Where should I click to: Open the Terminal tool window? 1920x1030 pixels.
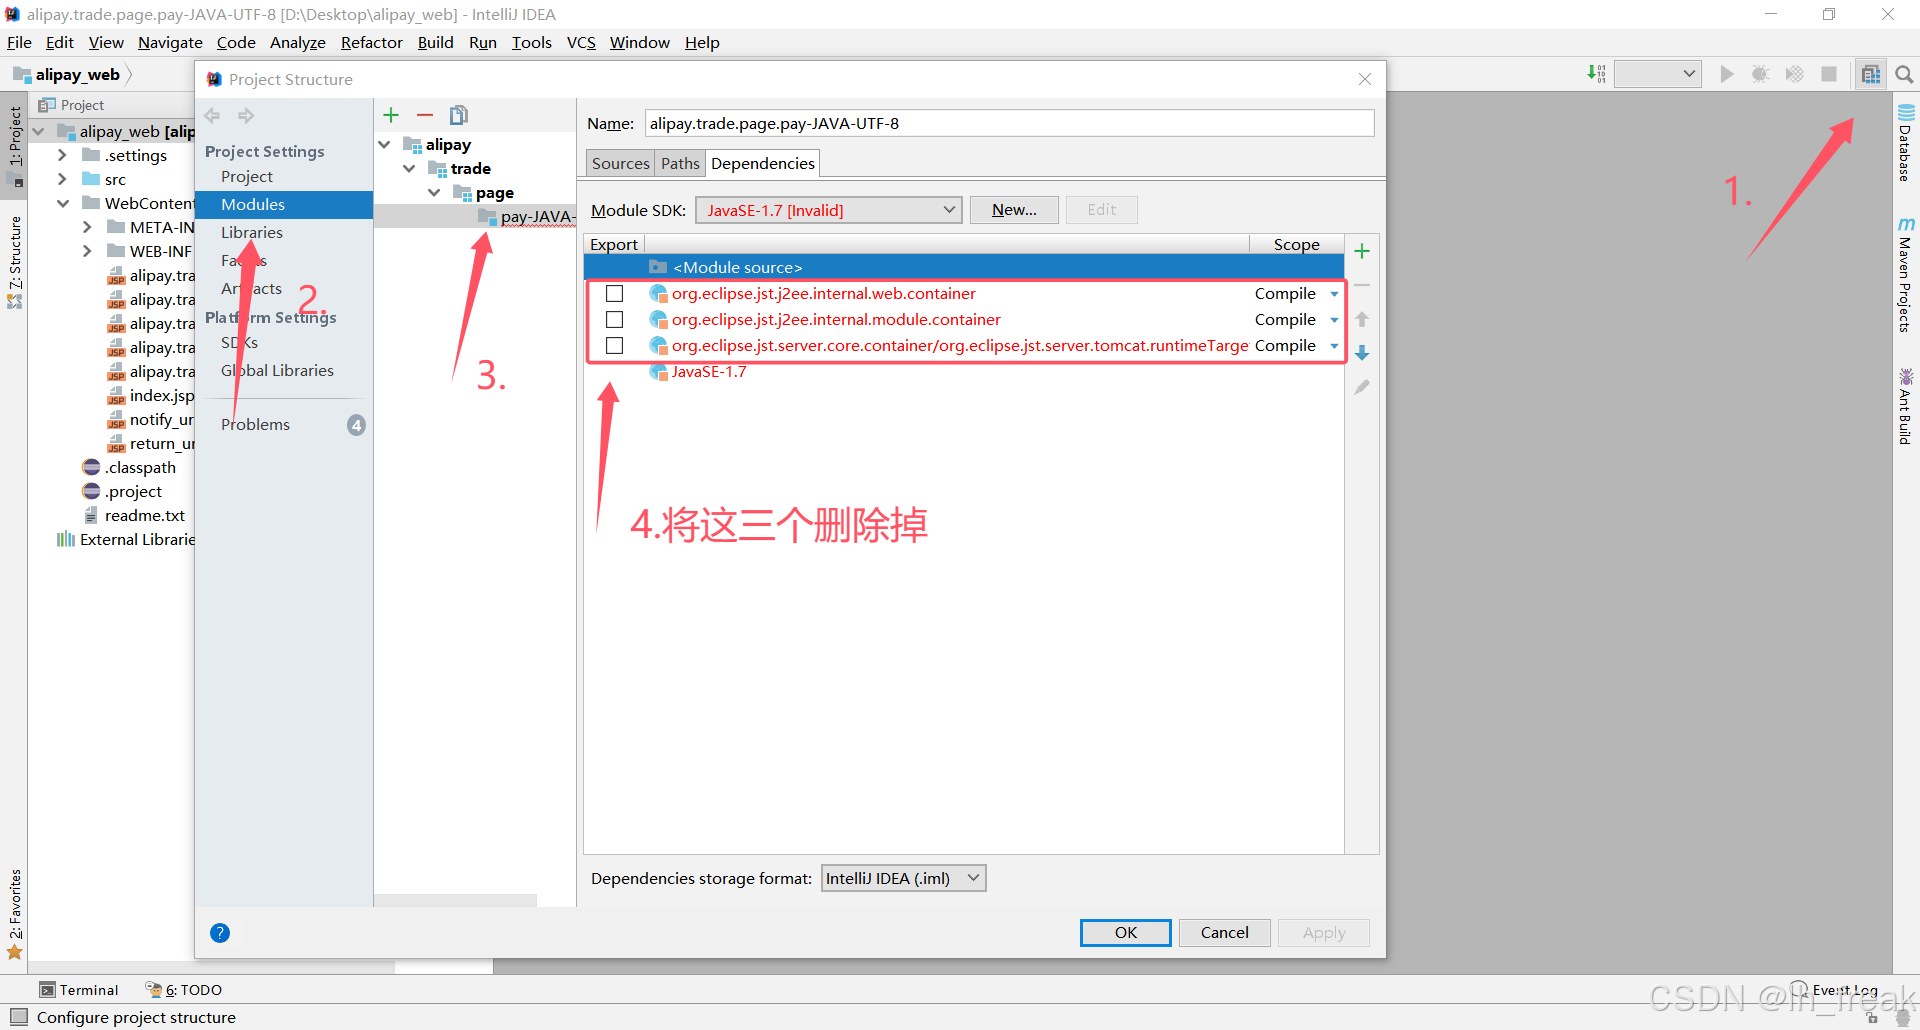[x=79, y=990]
